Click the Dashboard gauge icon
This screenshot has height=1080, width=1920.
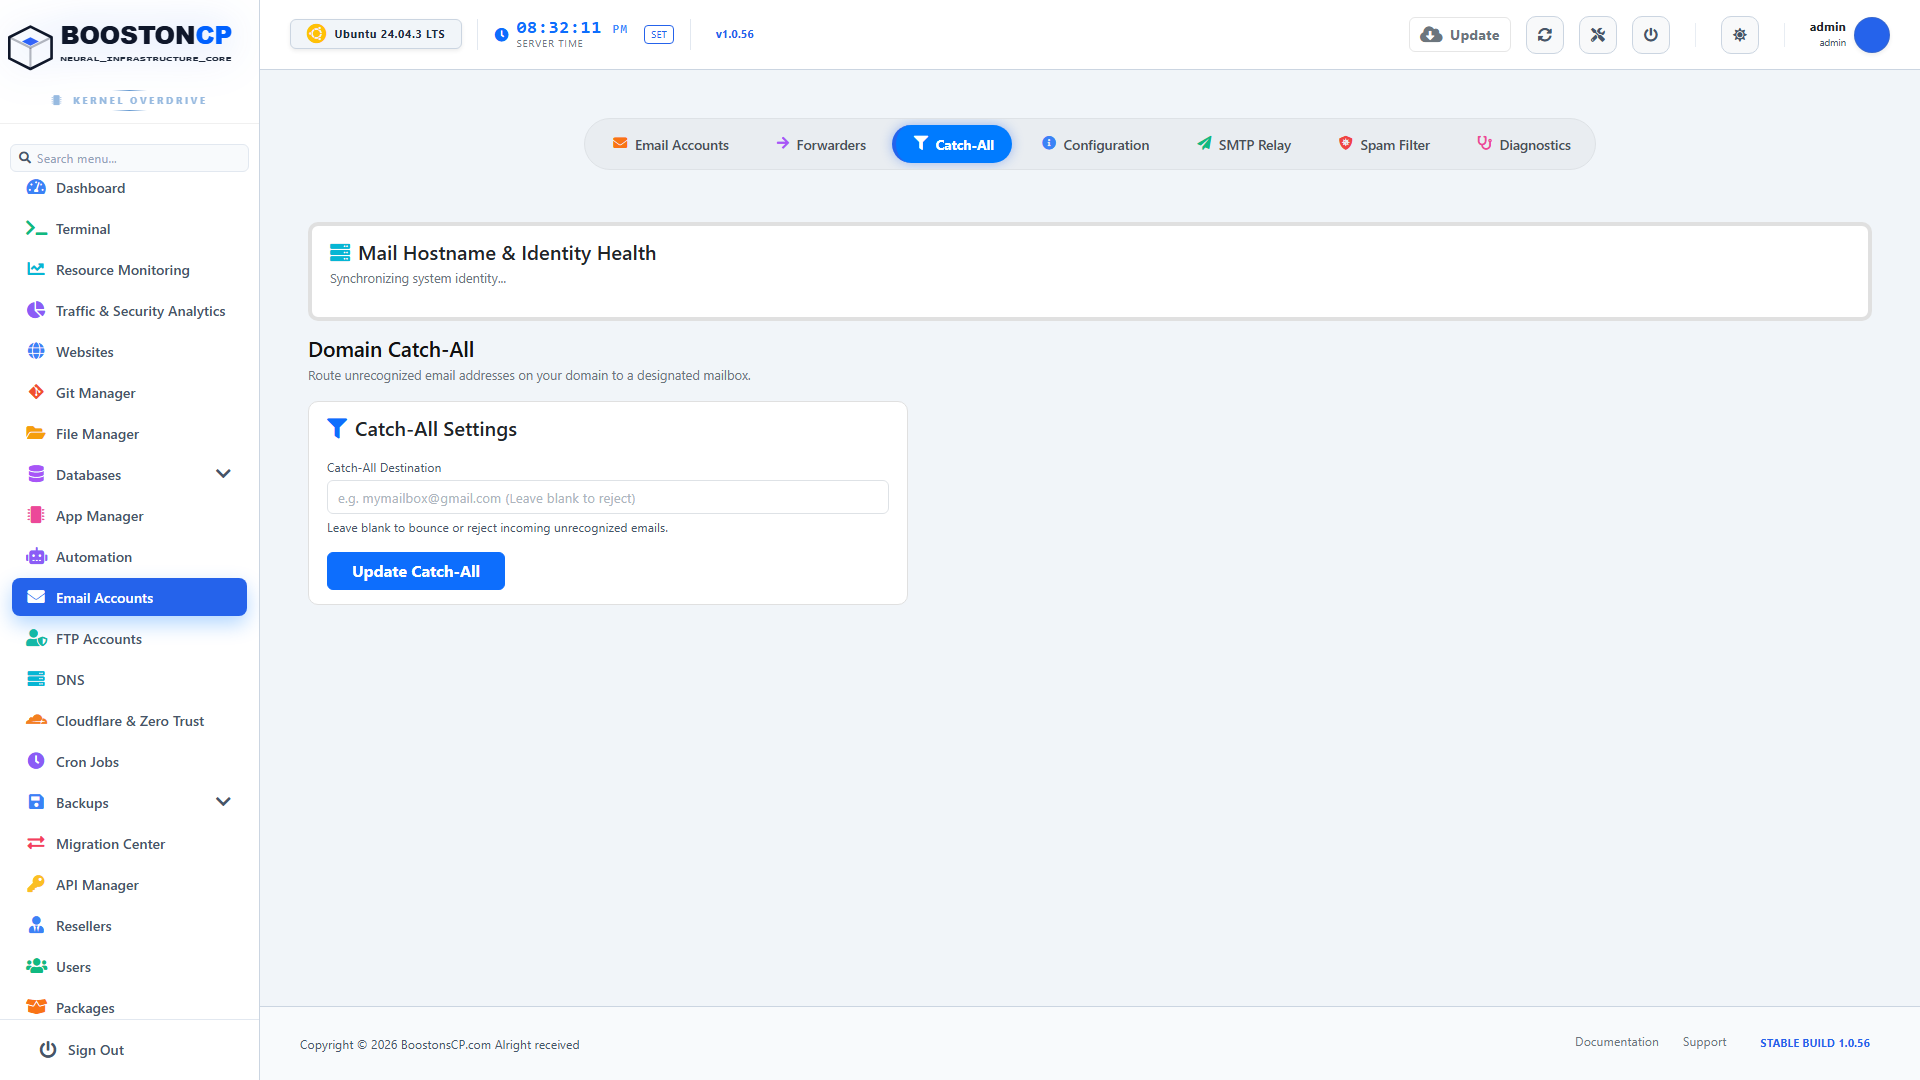[36, 188]
